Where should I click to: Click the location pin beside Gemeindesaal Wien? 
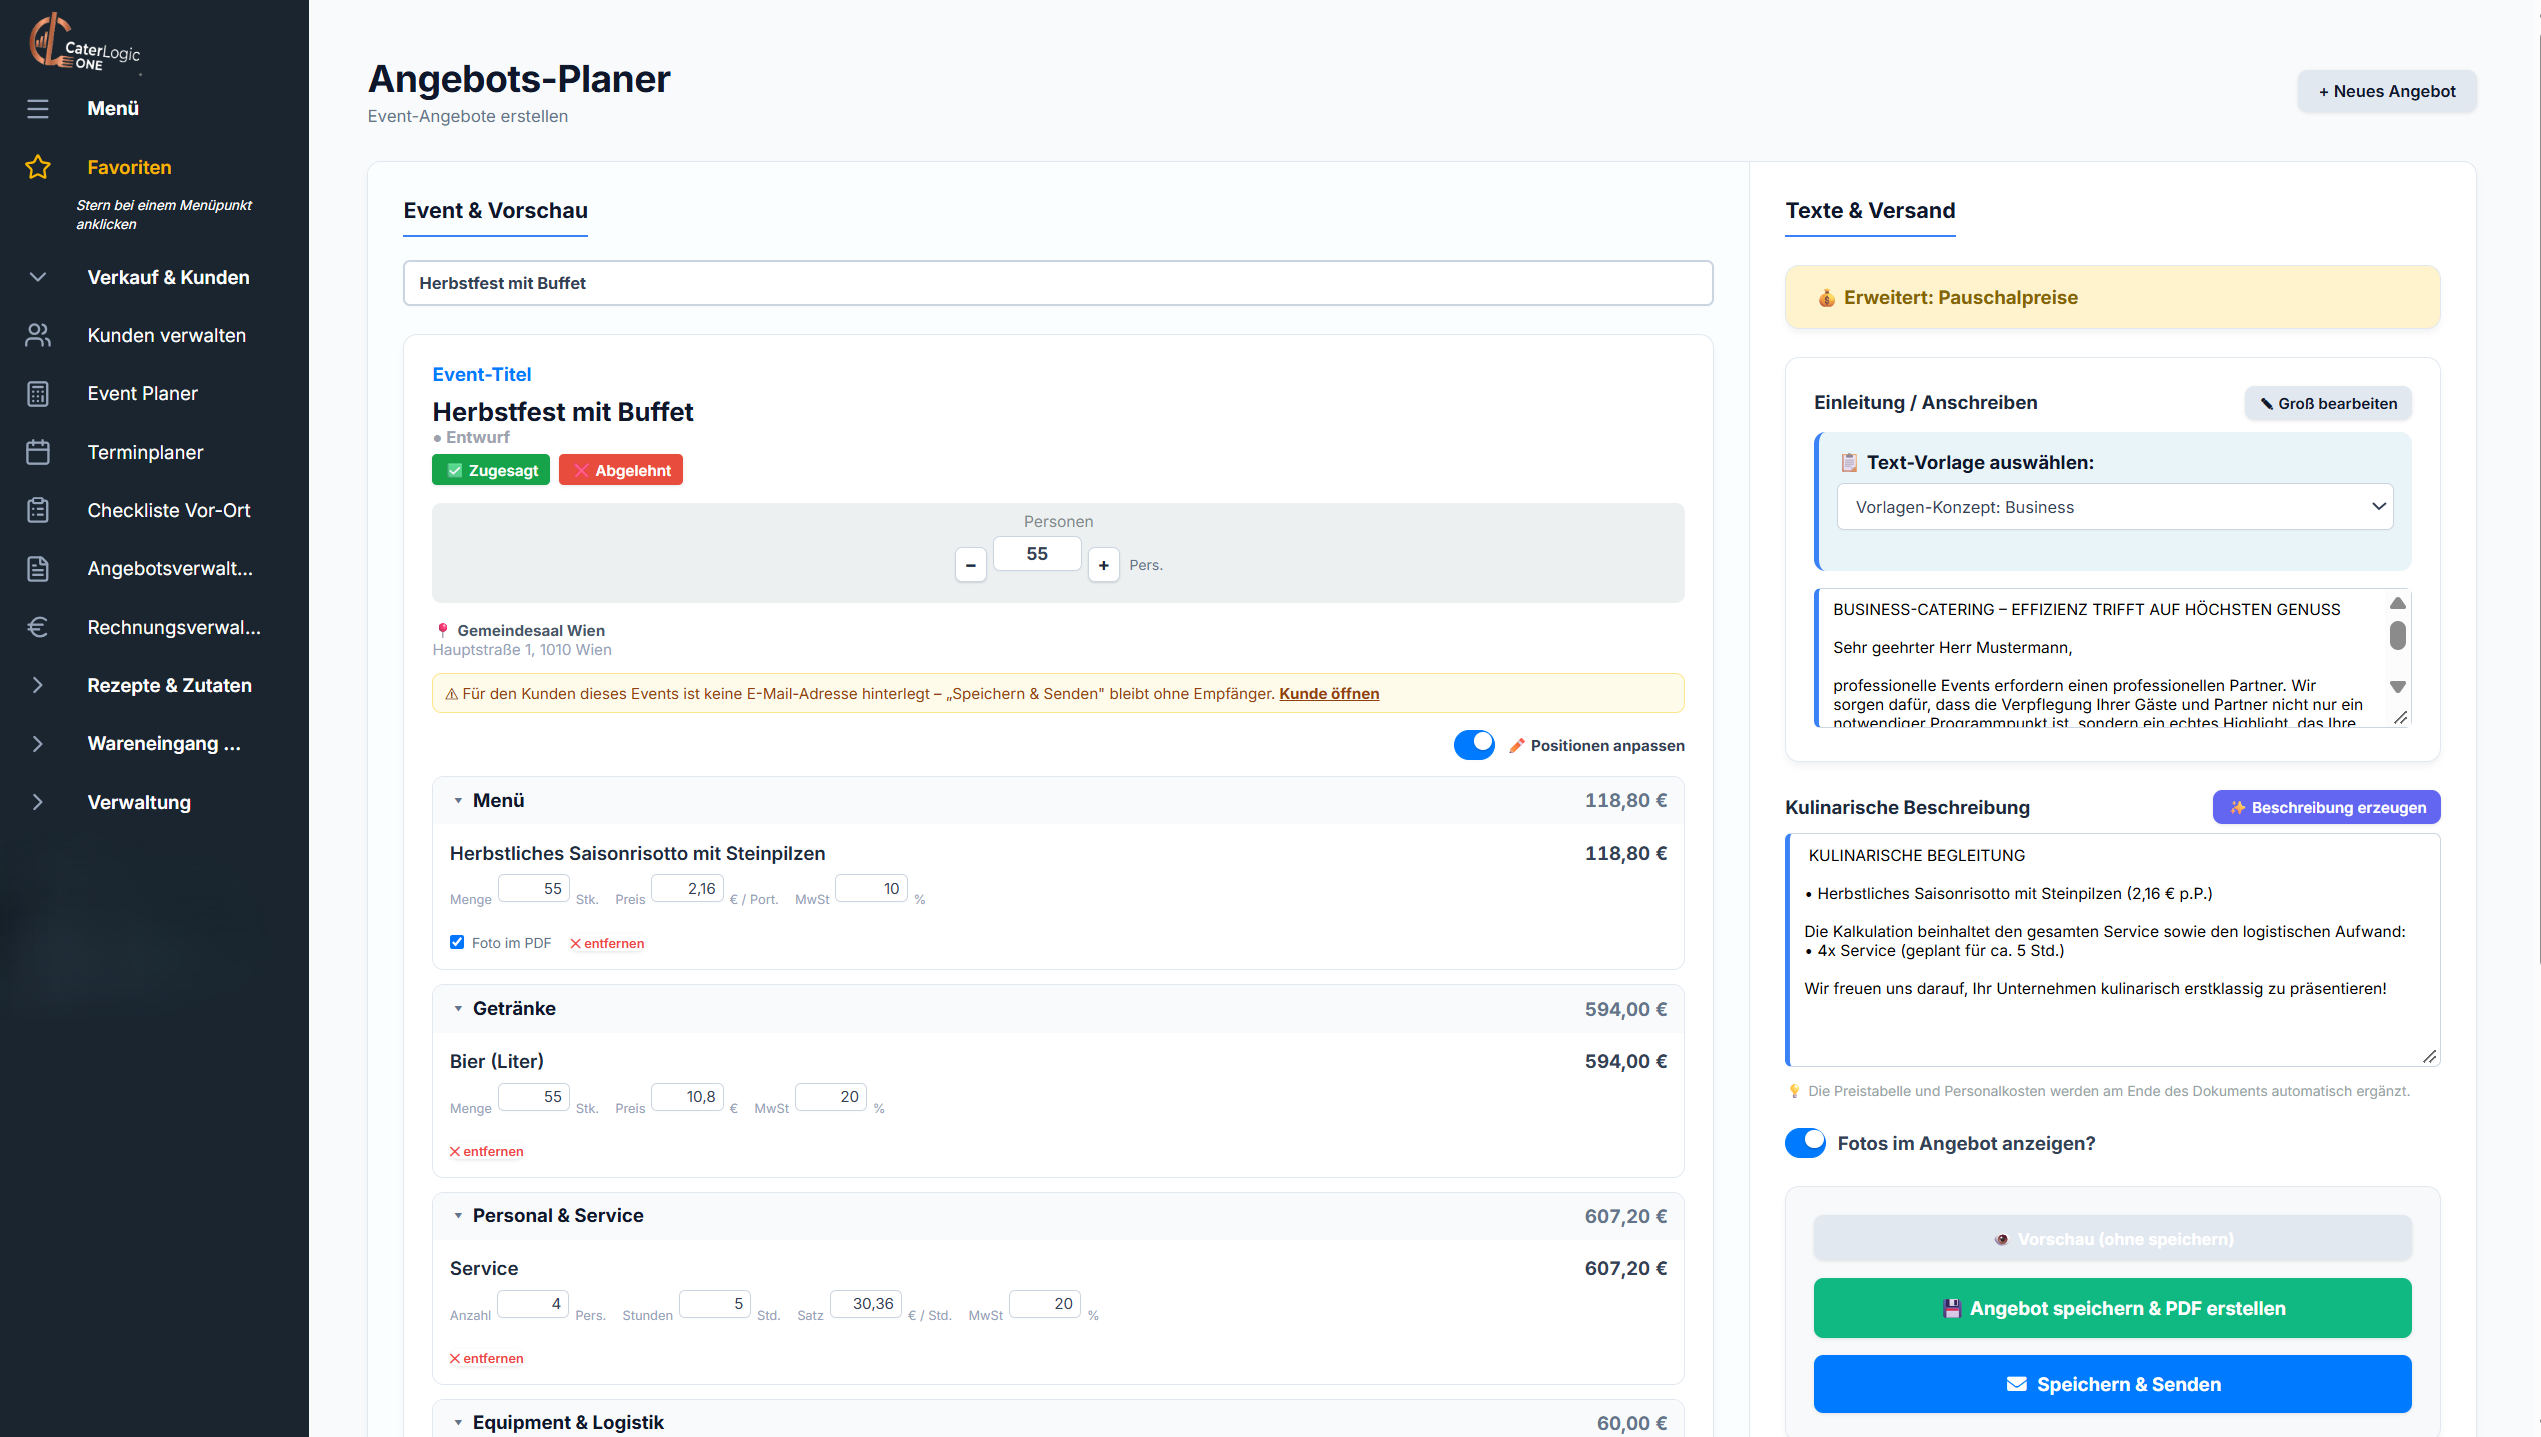(442, 630)
